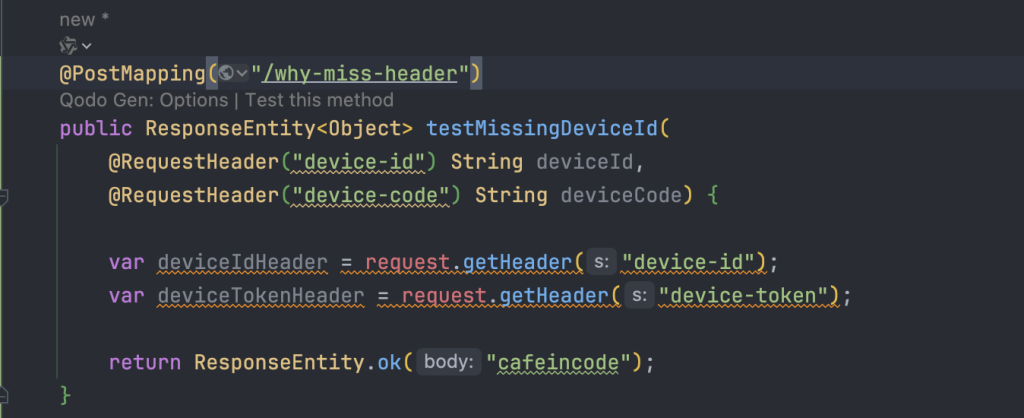
Task: Click the deviceTokenHeader variable
Action: (x=261, y=296)
